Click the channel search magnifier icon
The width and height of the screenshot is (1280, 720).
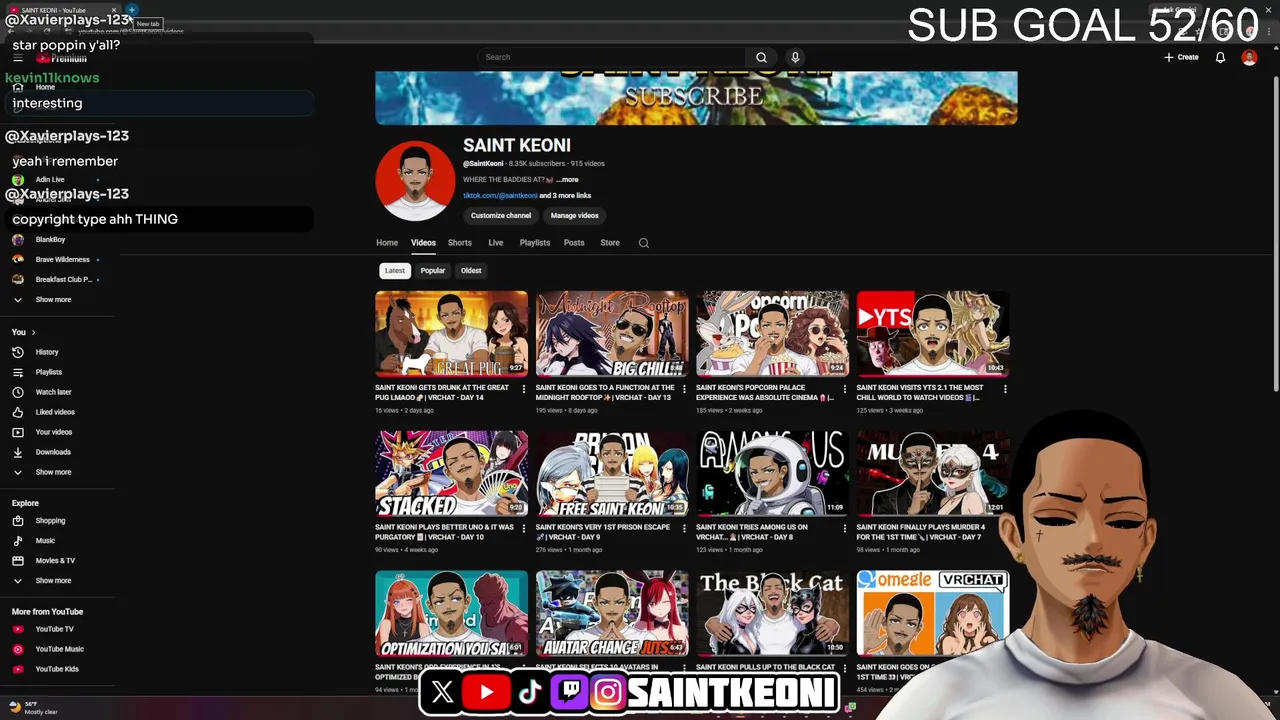[644, 243]
